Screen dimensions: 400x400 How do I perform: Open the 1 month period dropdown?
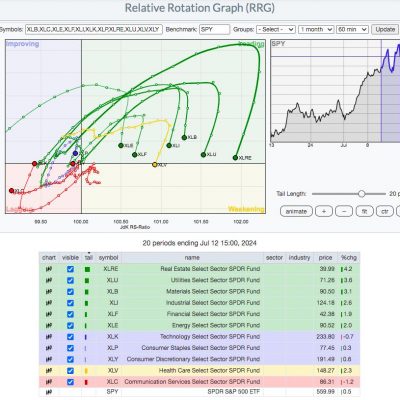click(x=316, y=29)
